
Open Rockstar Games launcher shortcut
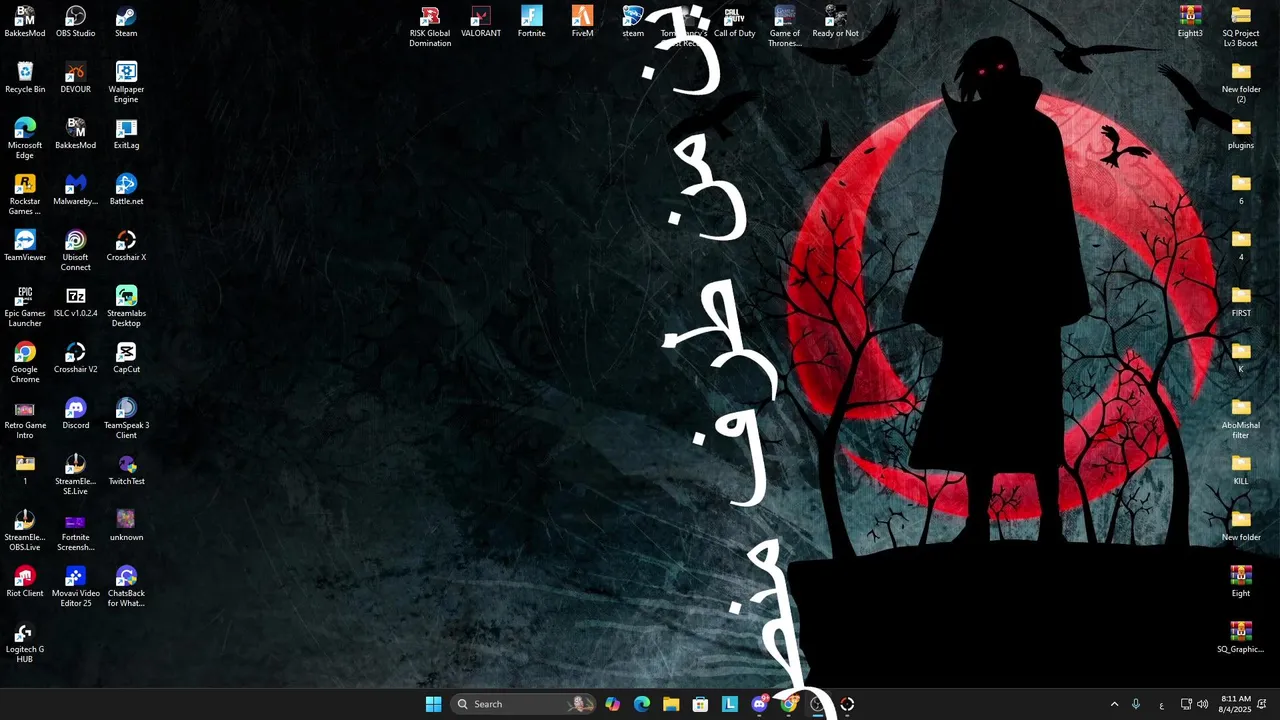(x=25, y=195)
